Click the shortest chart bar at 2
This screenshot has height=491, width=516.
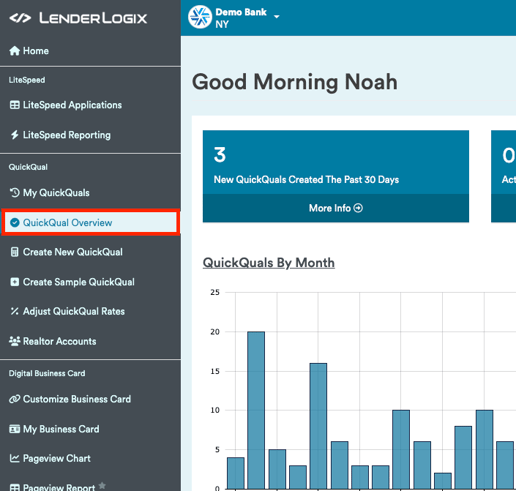443,481
